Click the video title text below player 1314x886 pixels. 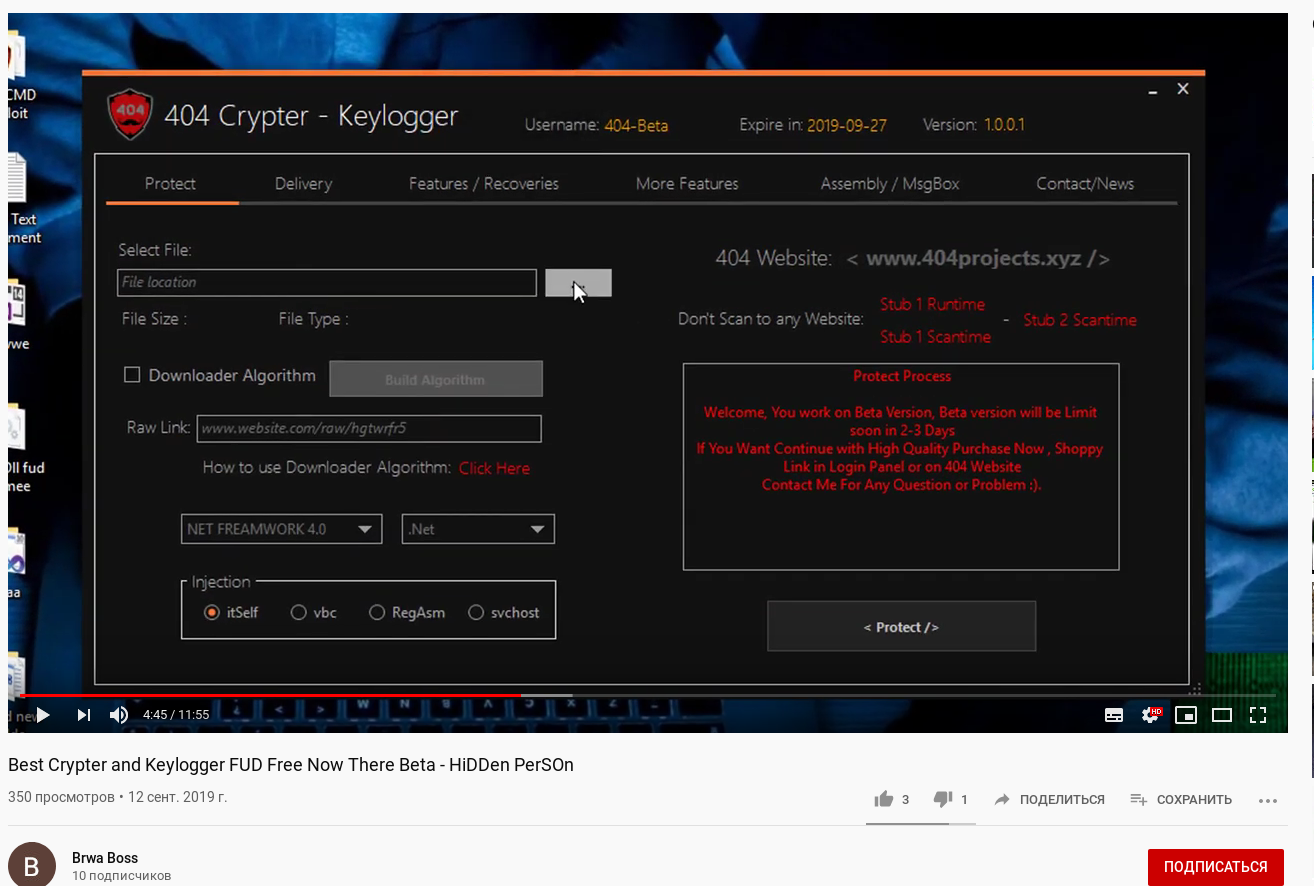(291, 765)
